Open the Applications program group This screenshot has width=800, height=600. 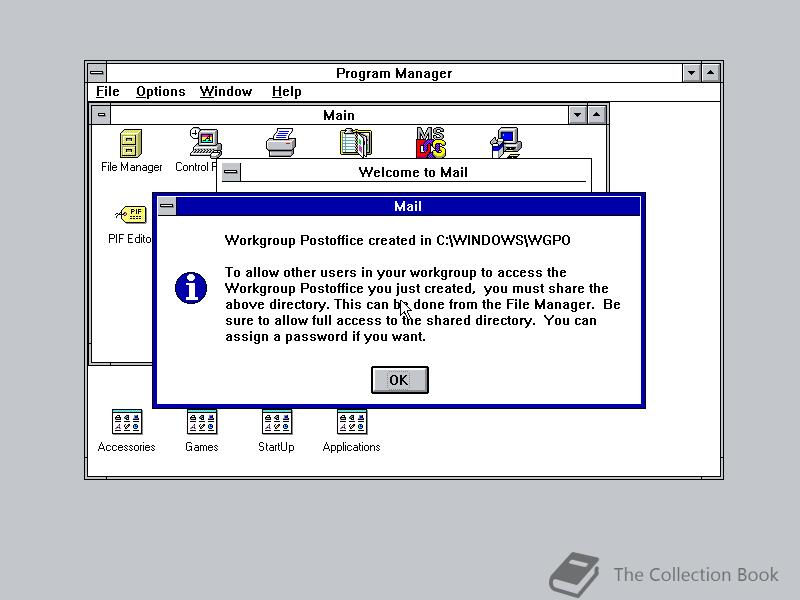click(x=352, y=422)
